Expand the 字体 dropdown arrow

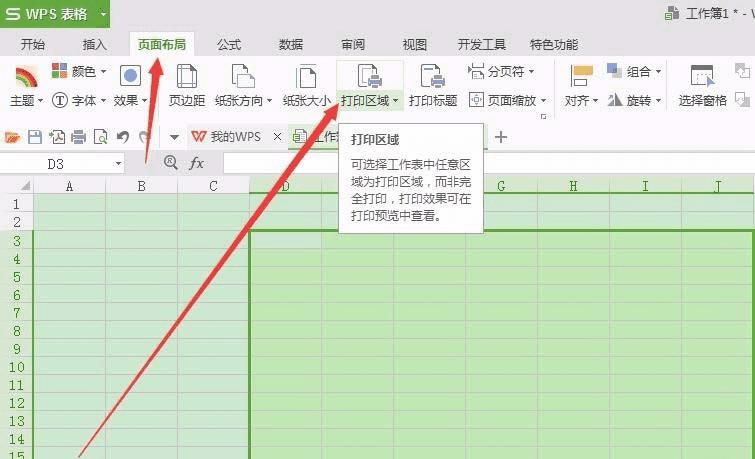pyautogui.click(x=104, y=101)
